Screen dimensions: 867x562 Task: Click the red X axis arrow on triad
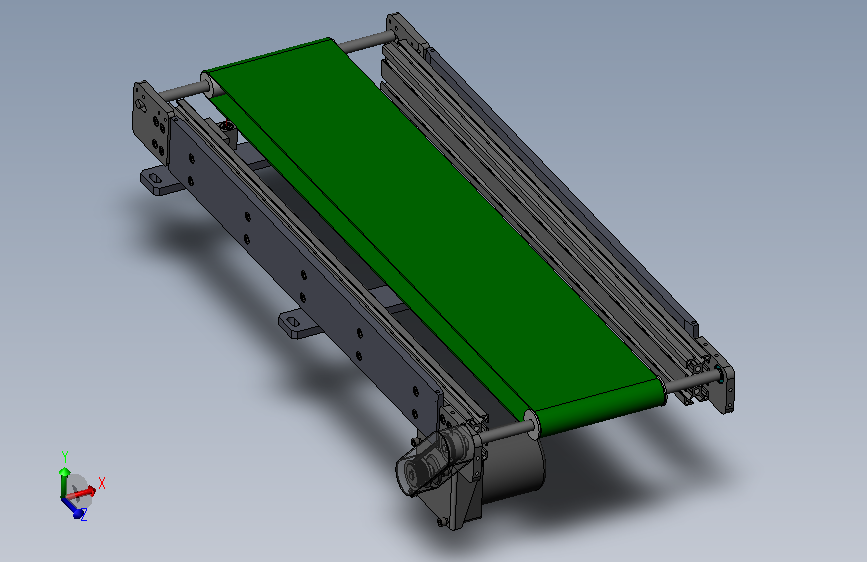coord(83,492)
